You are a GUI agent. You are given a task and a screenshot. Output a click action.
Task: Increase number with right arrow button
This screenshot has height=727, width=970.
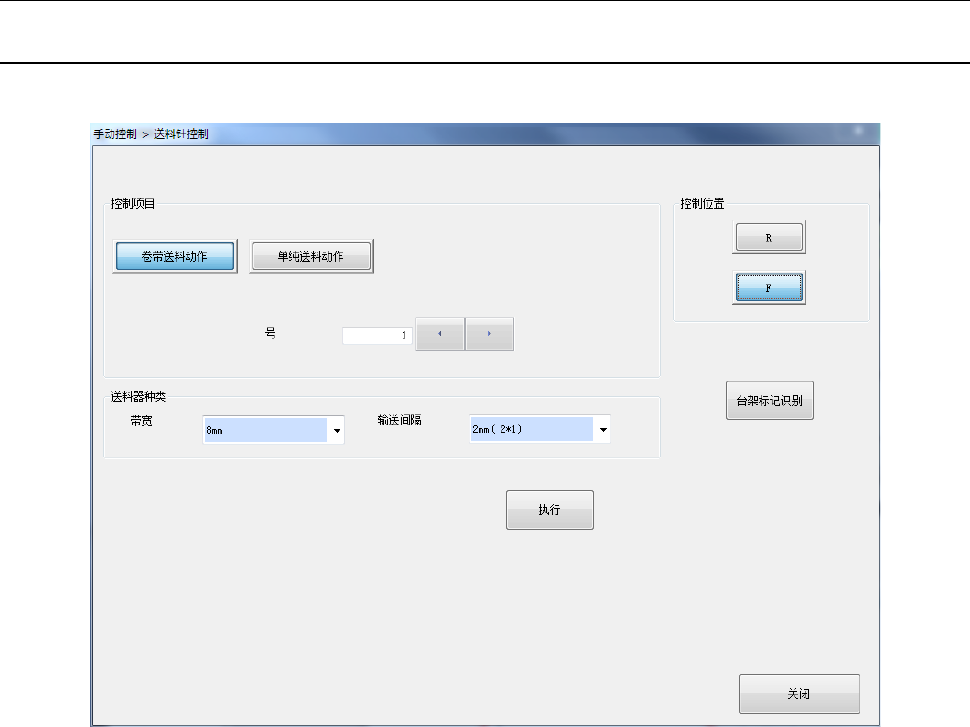[489, 334]
